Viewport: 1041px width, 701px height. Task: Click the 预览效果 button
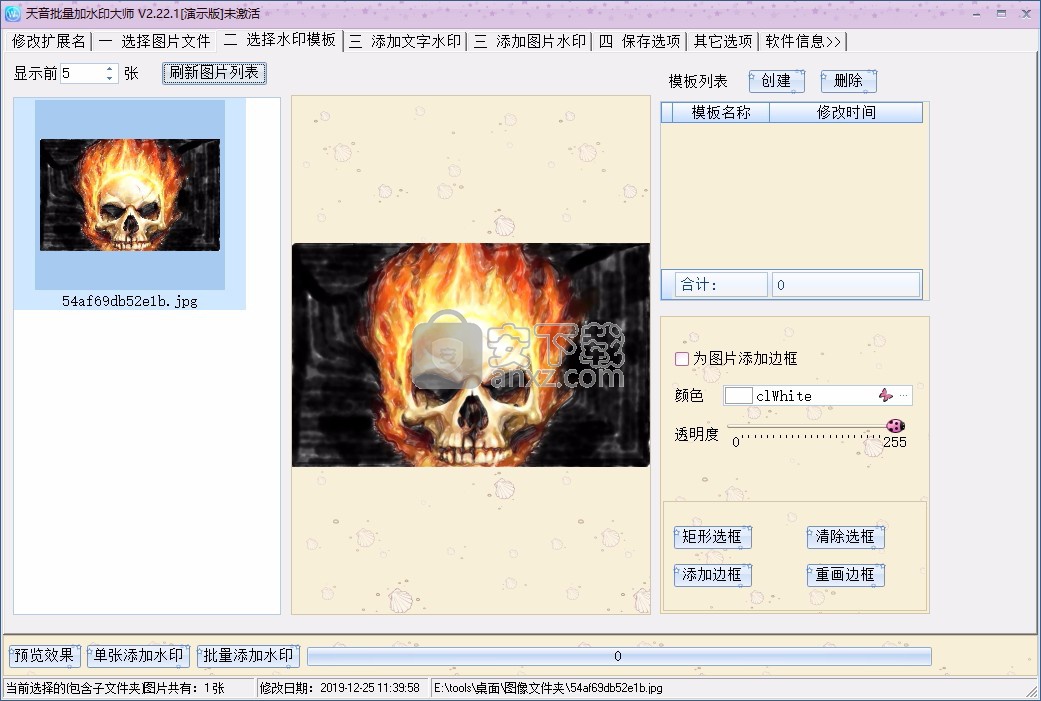[44, 656]
